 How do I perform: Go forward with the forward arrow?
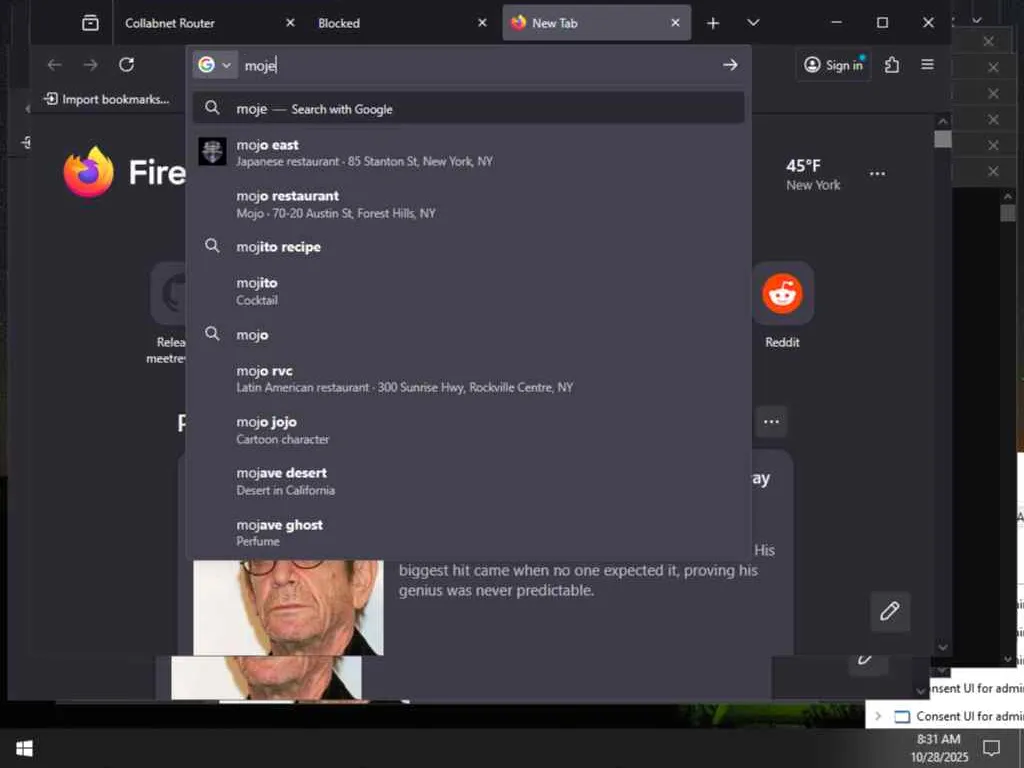pos(91,65)
